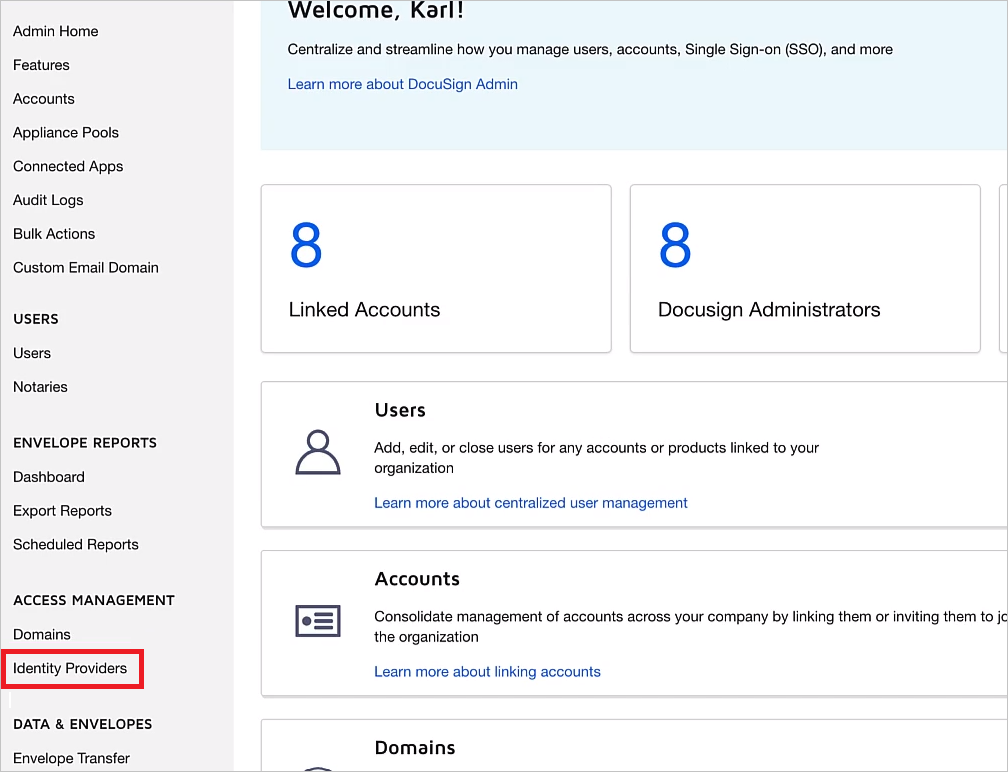Open Admin Home in sidebar
This screenshot has width=1008, height=772.
click(x=56, y=31)
